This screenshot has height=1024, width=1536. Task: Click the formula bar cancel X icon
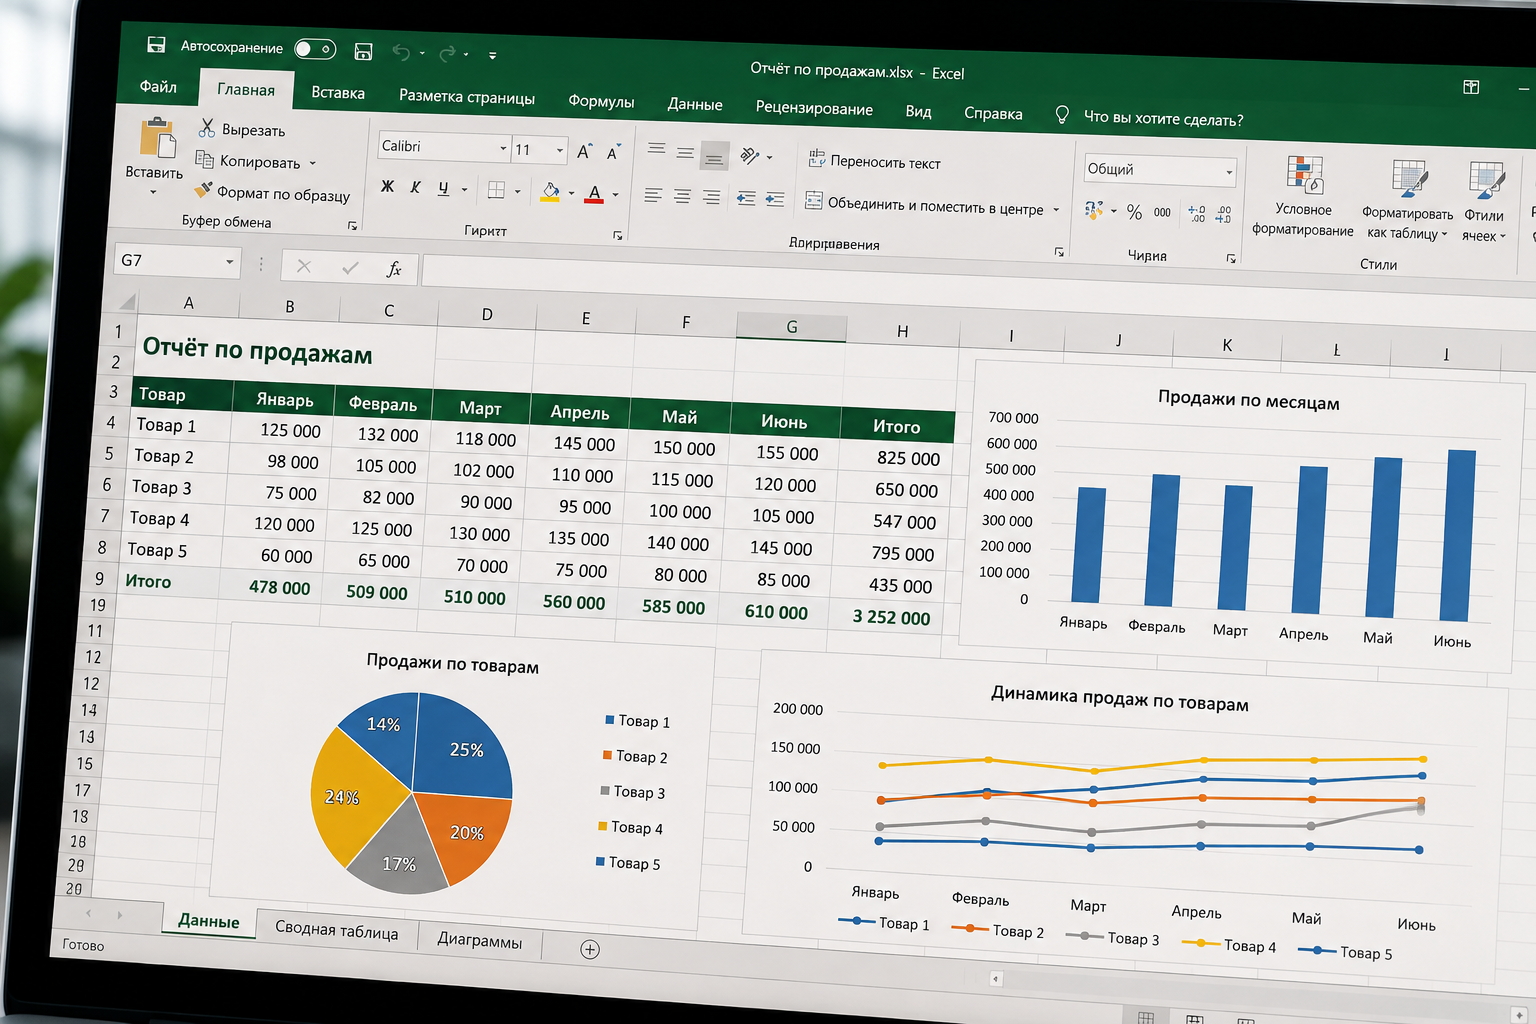click(304, 266)
